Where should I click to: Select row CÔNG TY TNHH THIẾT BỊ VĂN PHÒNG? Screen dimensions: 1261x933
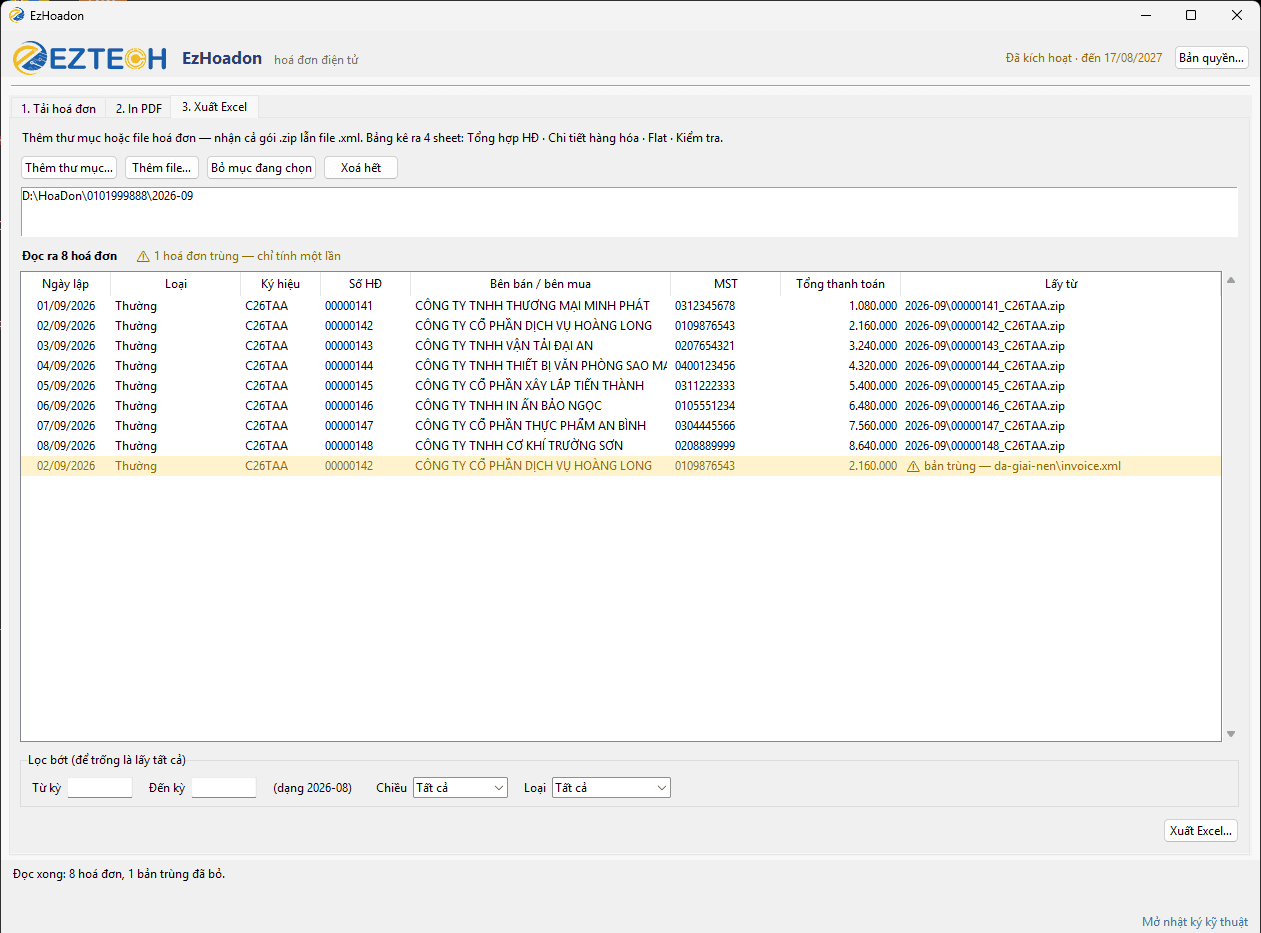[x=621, y=366]
